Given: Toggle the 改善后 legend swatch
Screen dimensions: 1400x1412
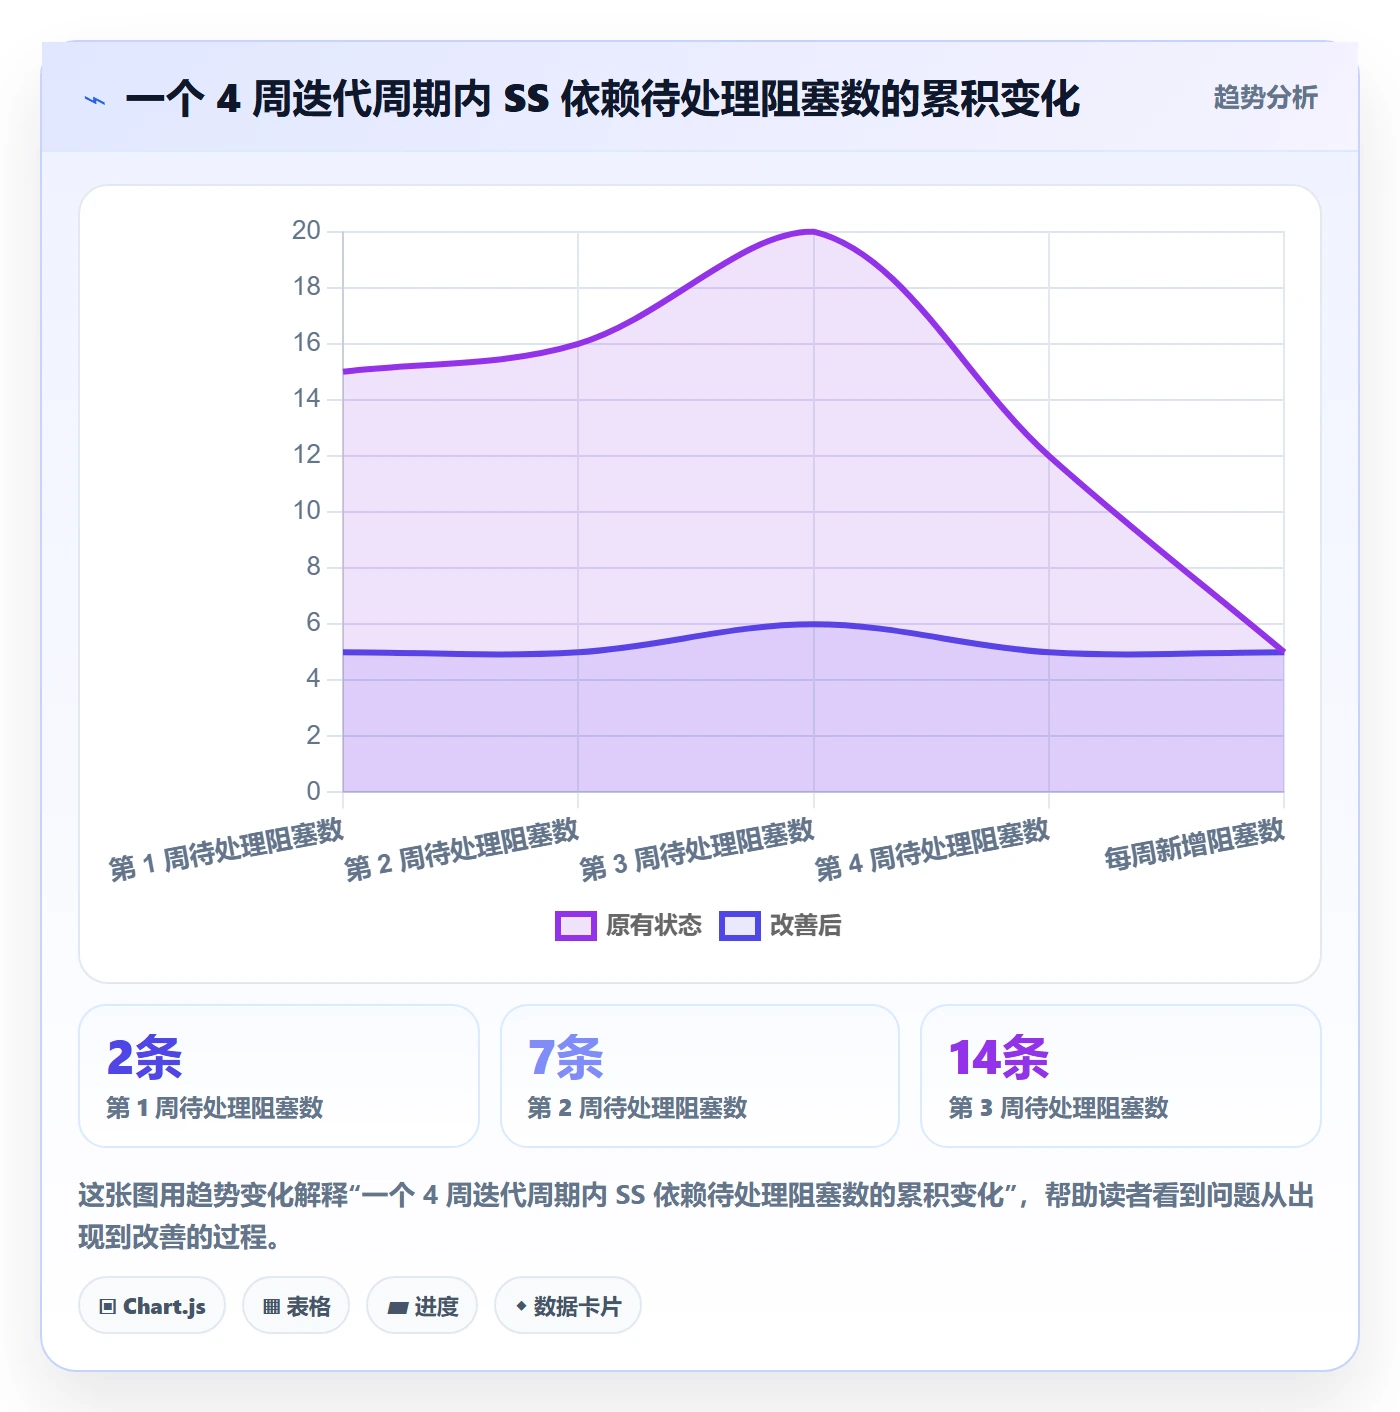Looking at the screenshot, I should tap(740, 926).
